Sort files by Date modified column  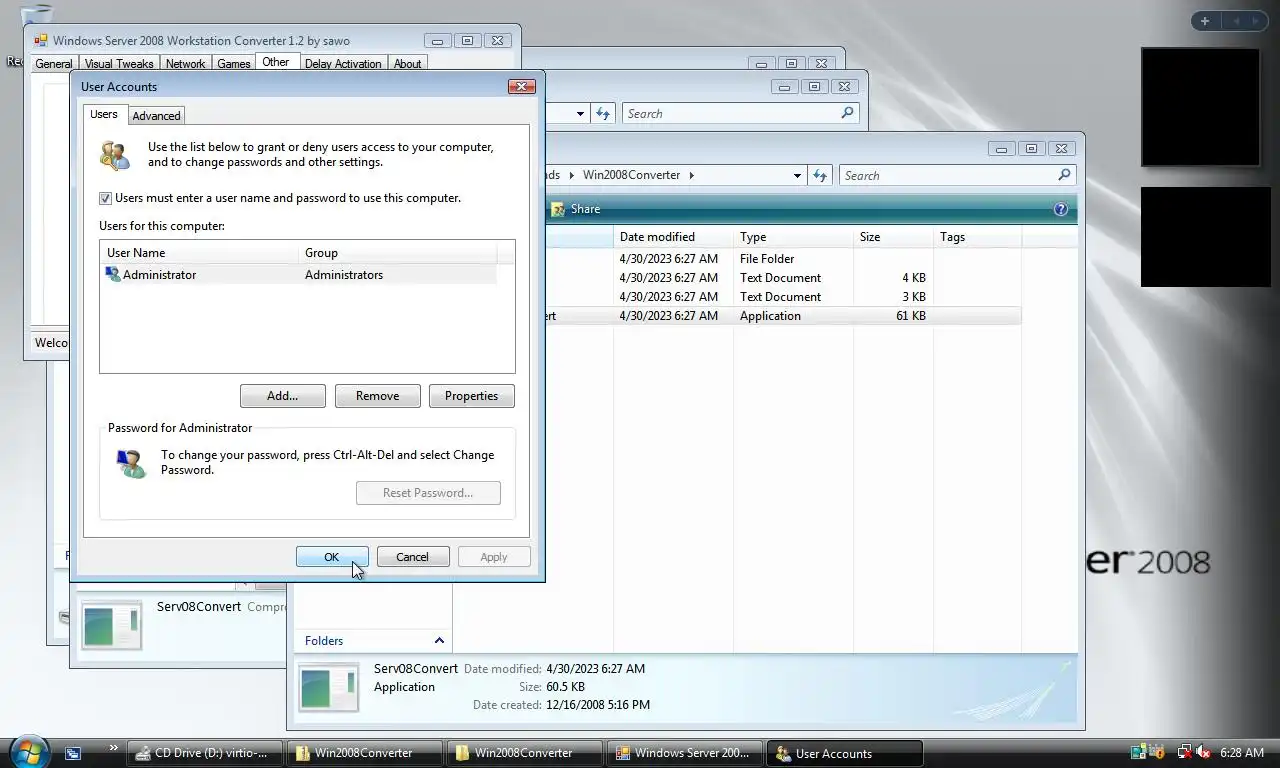tap(673, 237)
